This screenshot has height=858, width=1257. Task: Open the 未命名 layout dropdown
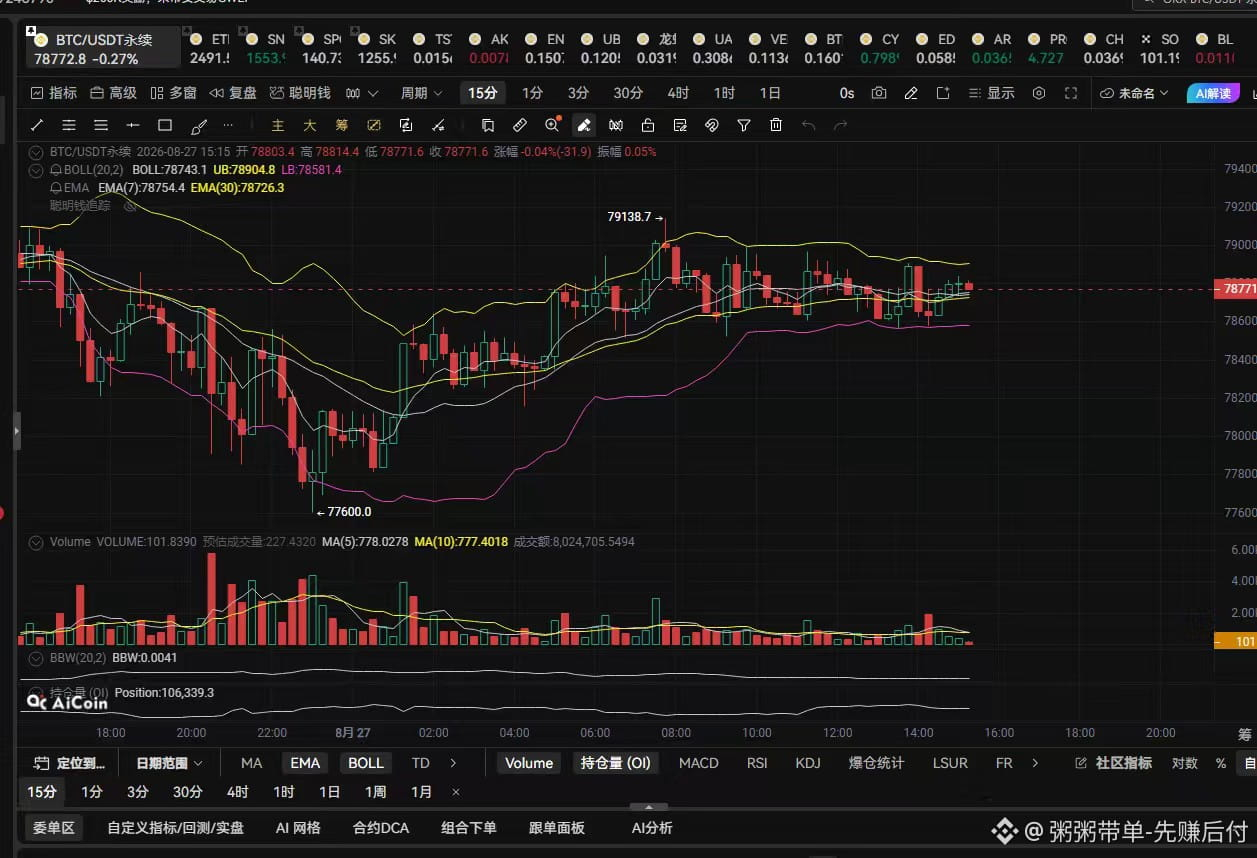pos(1135,93)
